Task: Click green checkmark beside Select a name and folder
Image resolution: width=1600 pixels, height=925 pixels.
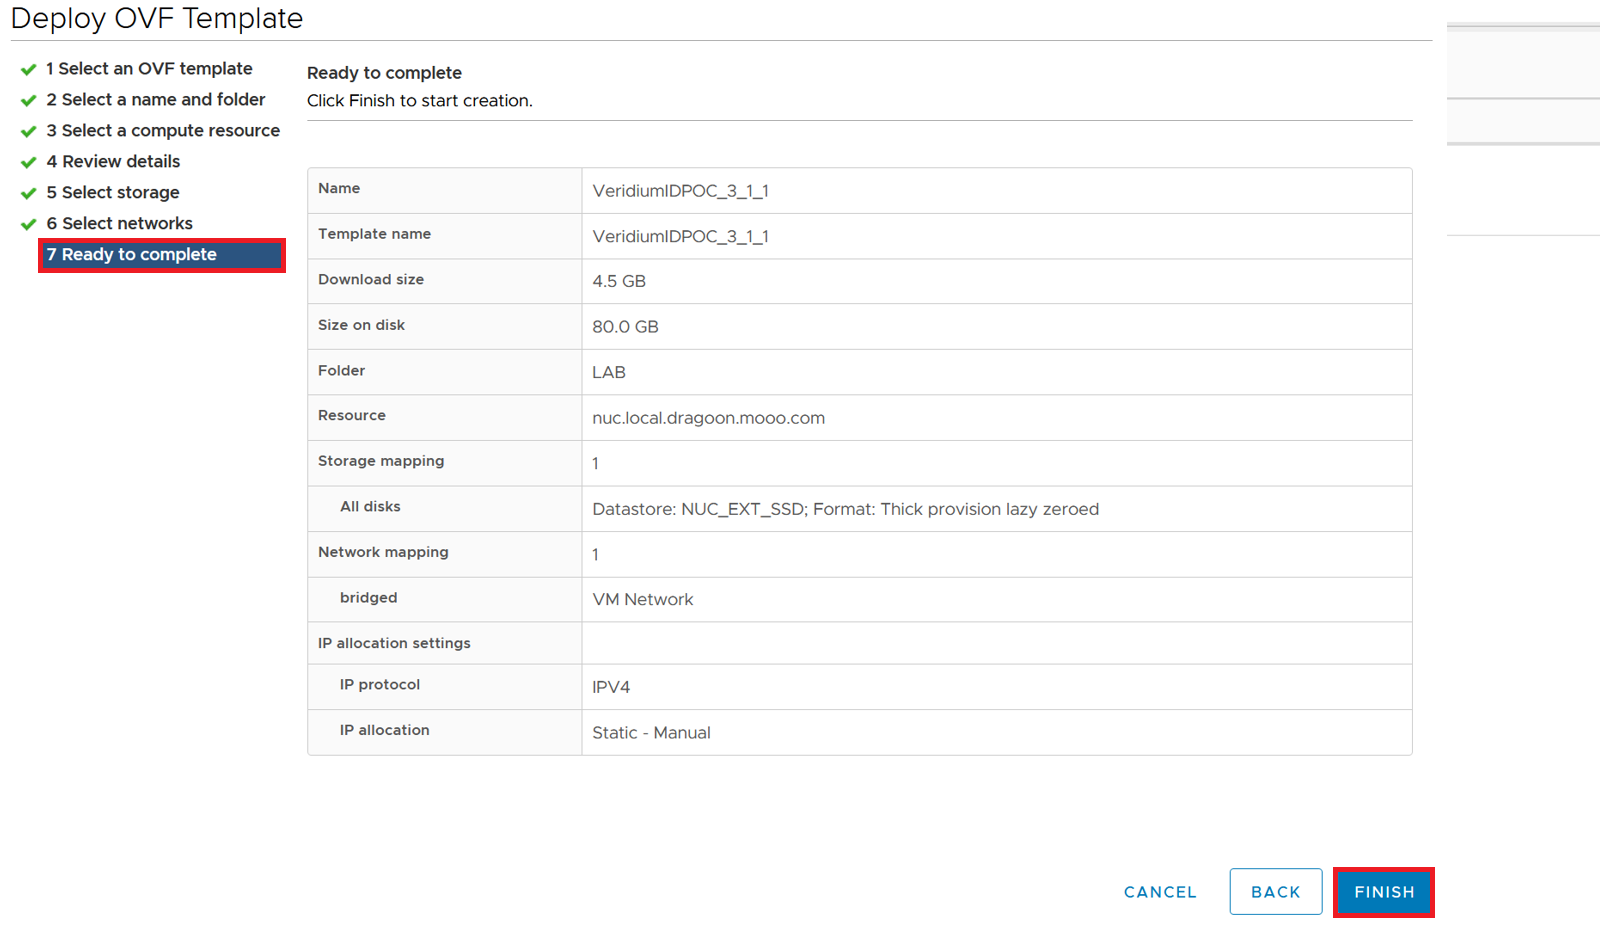Action: (29, 101)
